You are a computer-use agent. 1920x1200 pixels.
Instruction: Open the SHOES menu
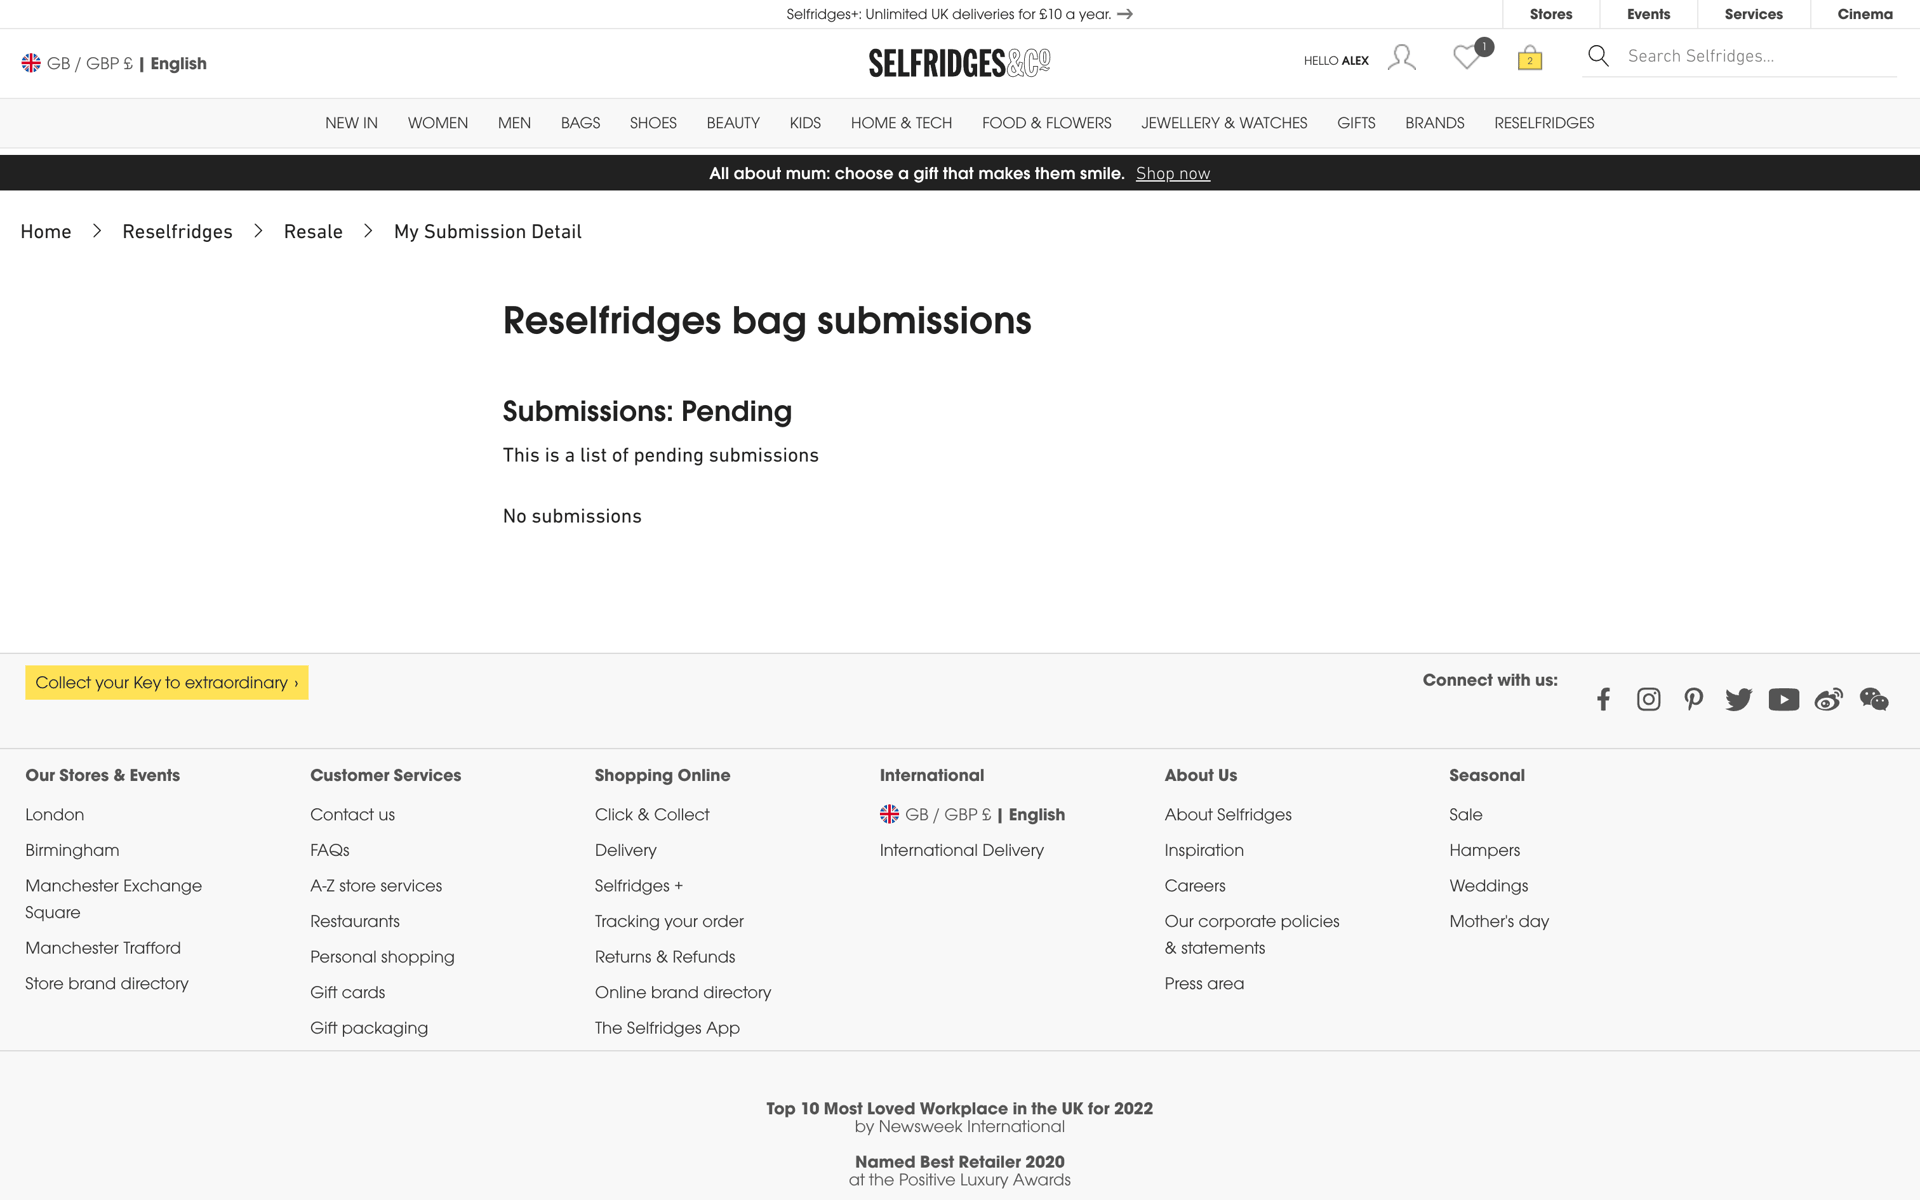tap(653, 123)
